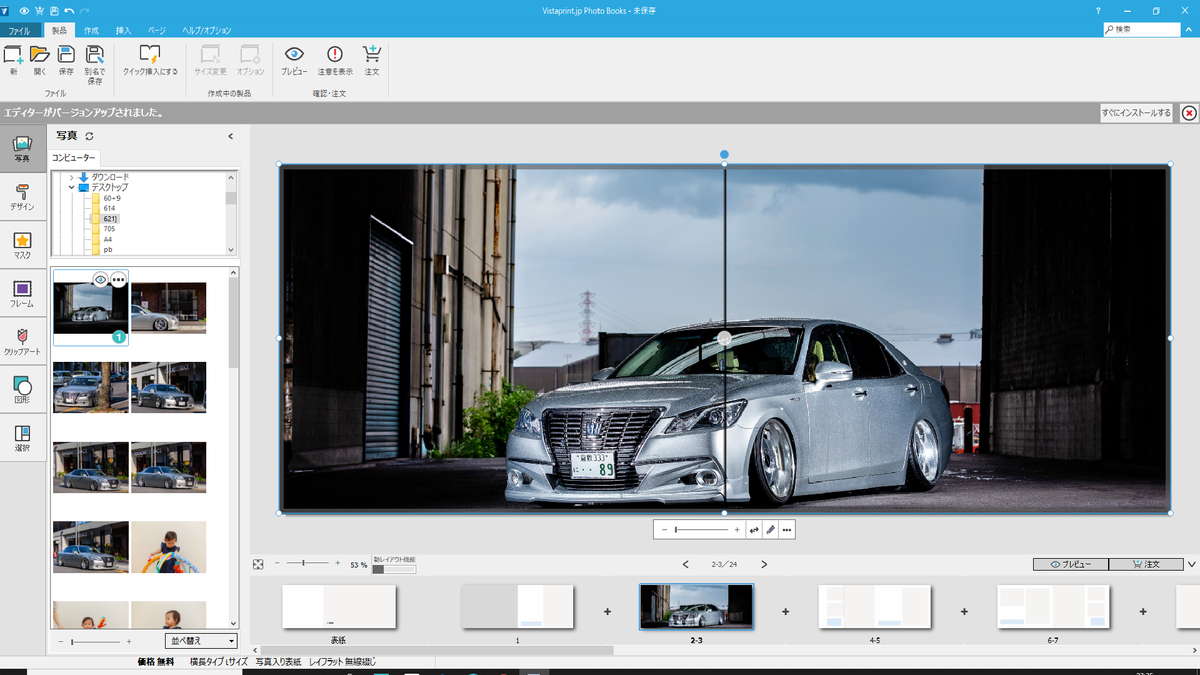This screenshot has width=1200, height=675.
Task: Switch to the ページ ribbon tab
Action: point(157,31)
